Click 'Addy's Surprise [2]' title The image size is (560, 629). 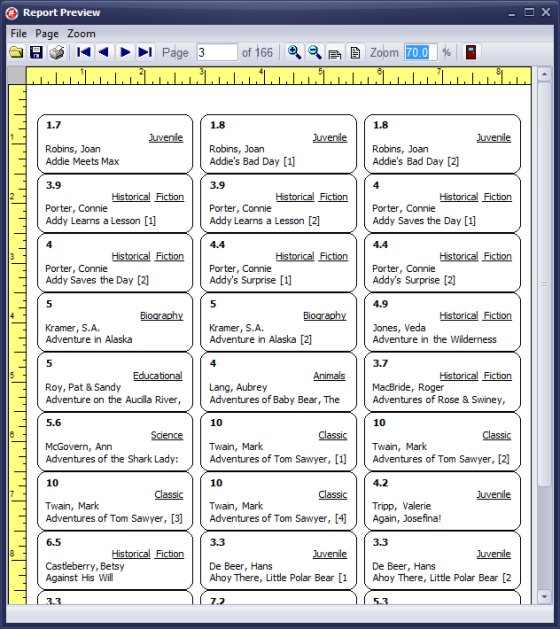pyautogui.click(x=414, y=280)
